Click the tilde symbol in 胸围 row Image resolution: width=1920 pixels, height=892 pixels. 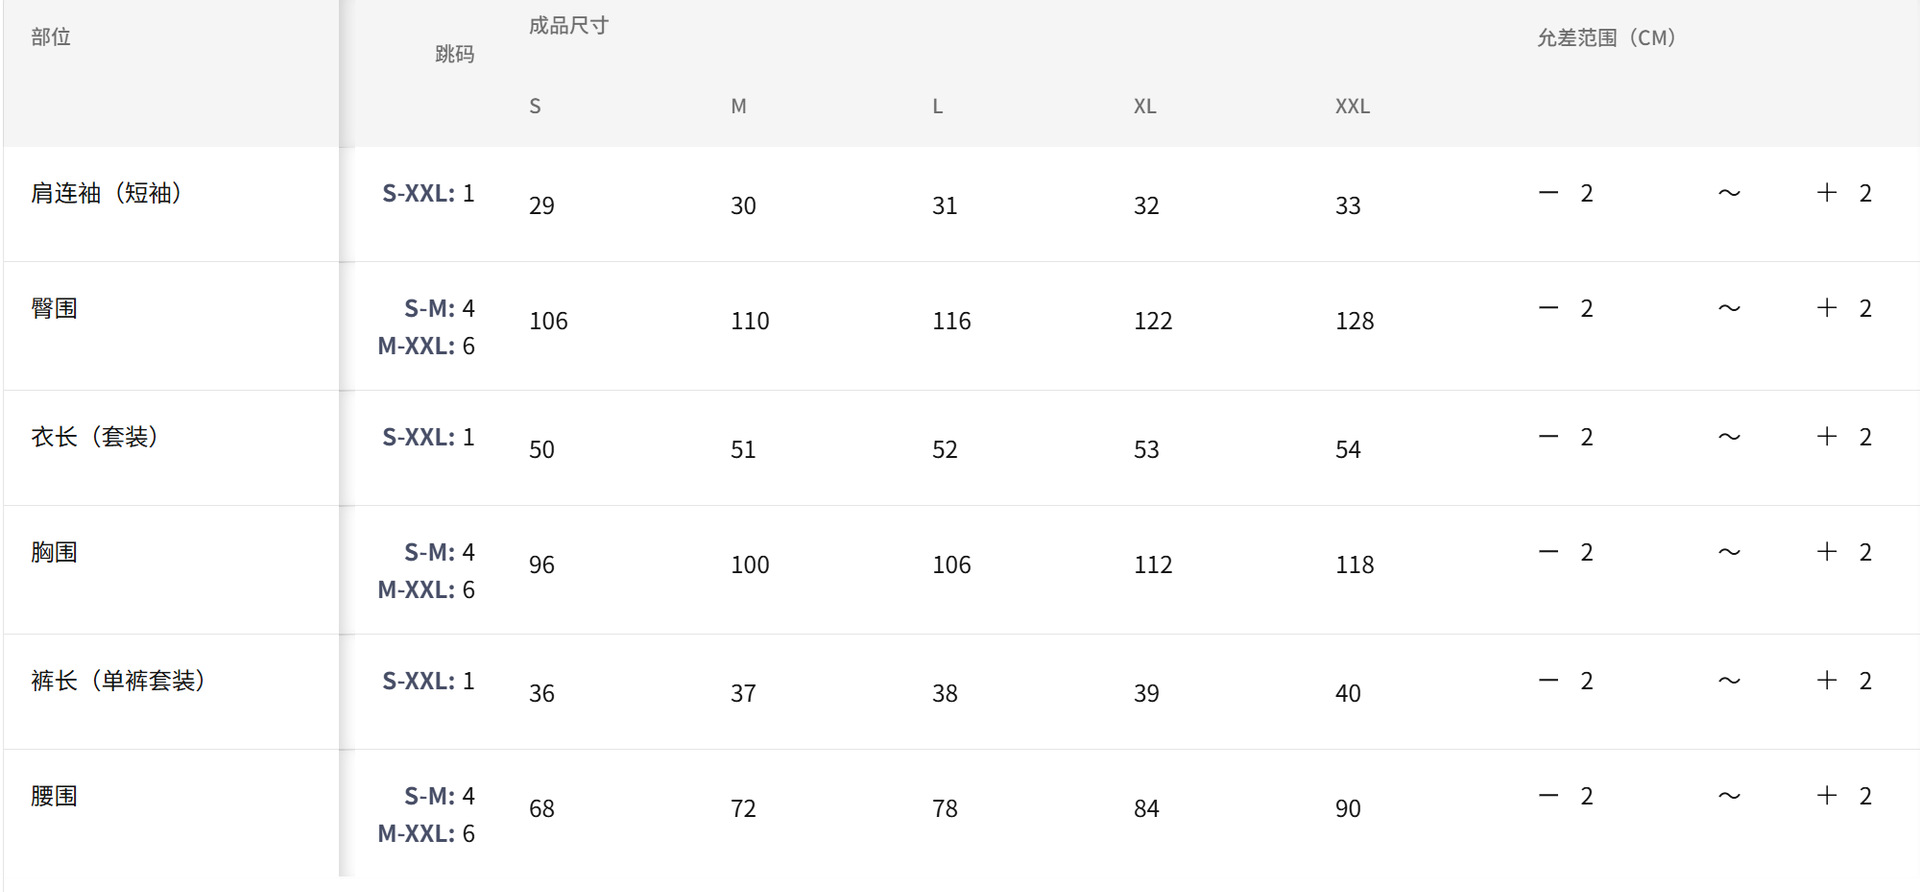click(x=1729, y=552)
